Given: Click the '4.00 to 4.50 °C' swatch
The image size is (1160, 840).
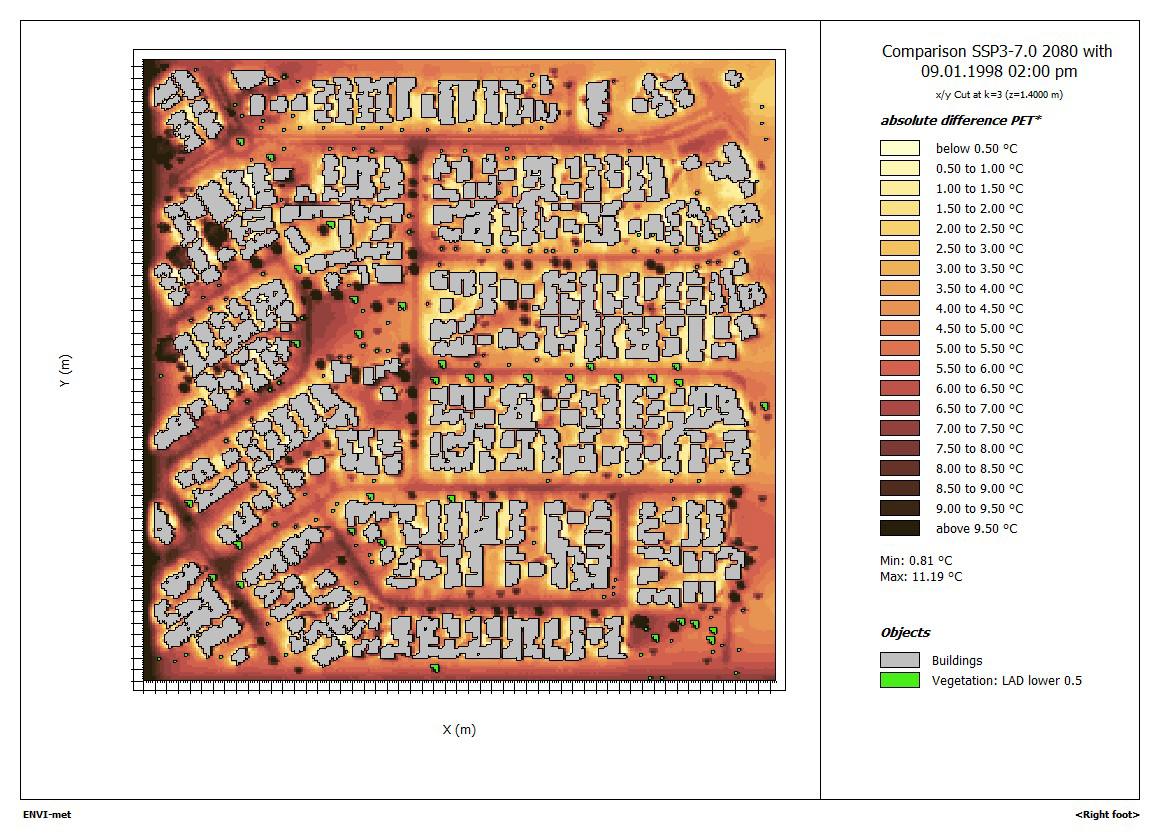Looking at the screenshot, I should tap(900, 308).
